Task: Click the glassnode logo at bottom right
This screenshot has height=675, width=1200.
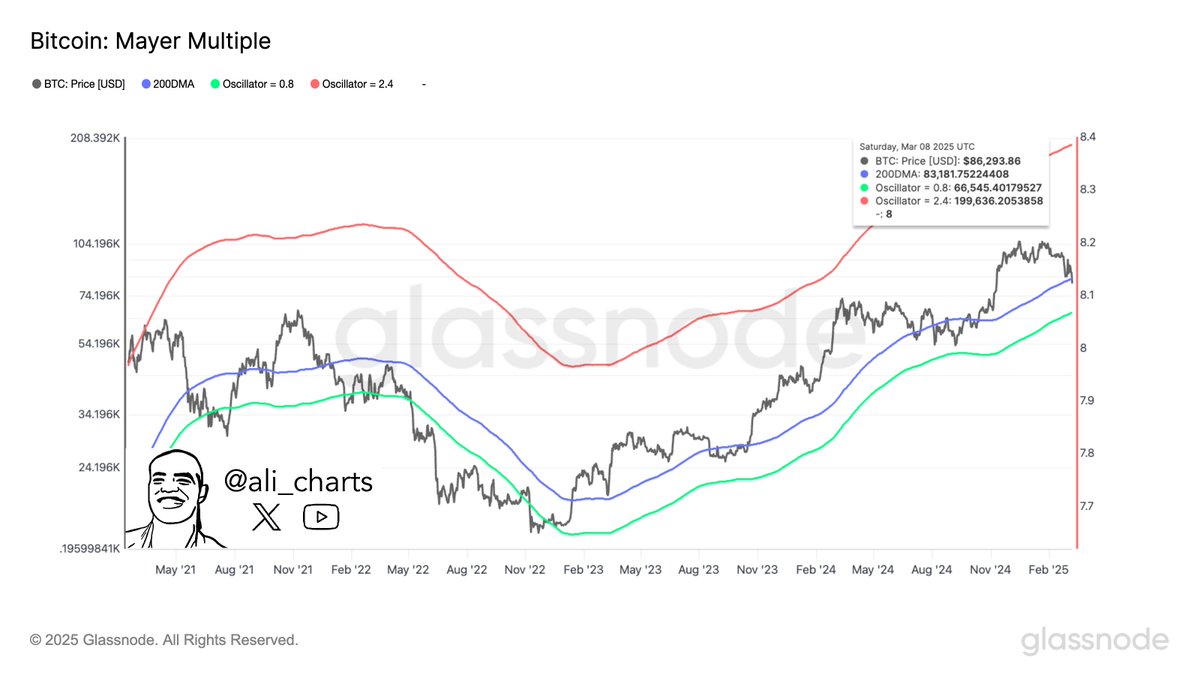Action: 1094,640
